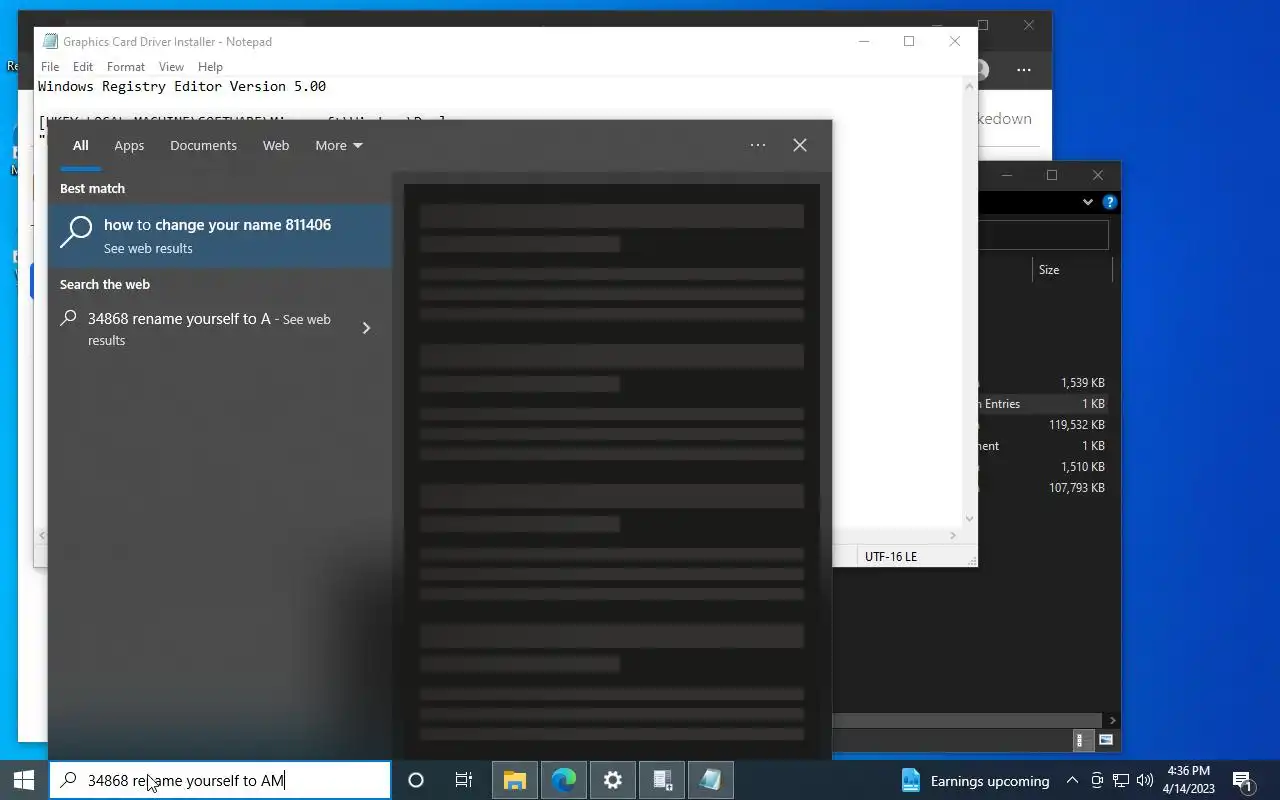
Task: Click UTF-16 LE in Notepad status bar
Action: (x=891, y=556)
